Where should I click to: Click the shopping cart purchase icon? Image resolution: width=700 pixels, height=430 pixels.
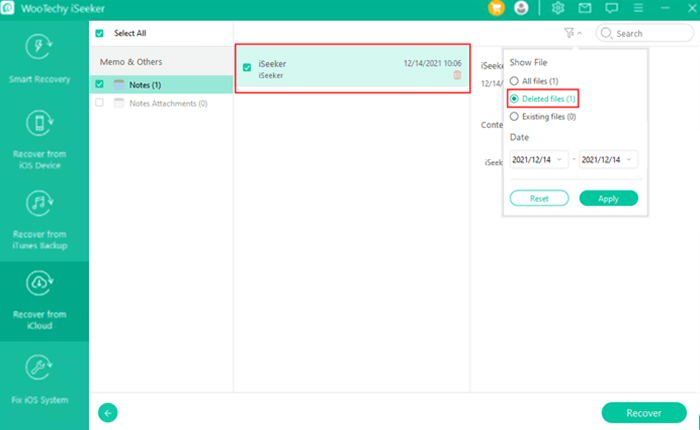point(496,8)
